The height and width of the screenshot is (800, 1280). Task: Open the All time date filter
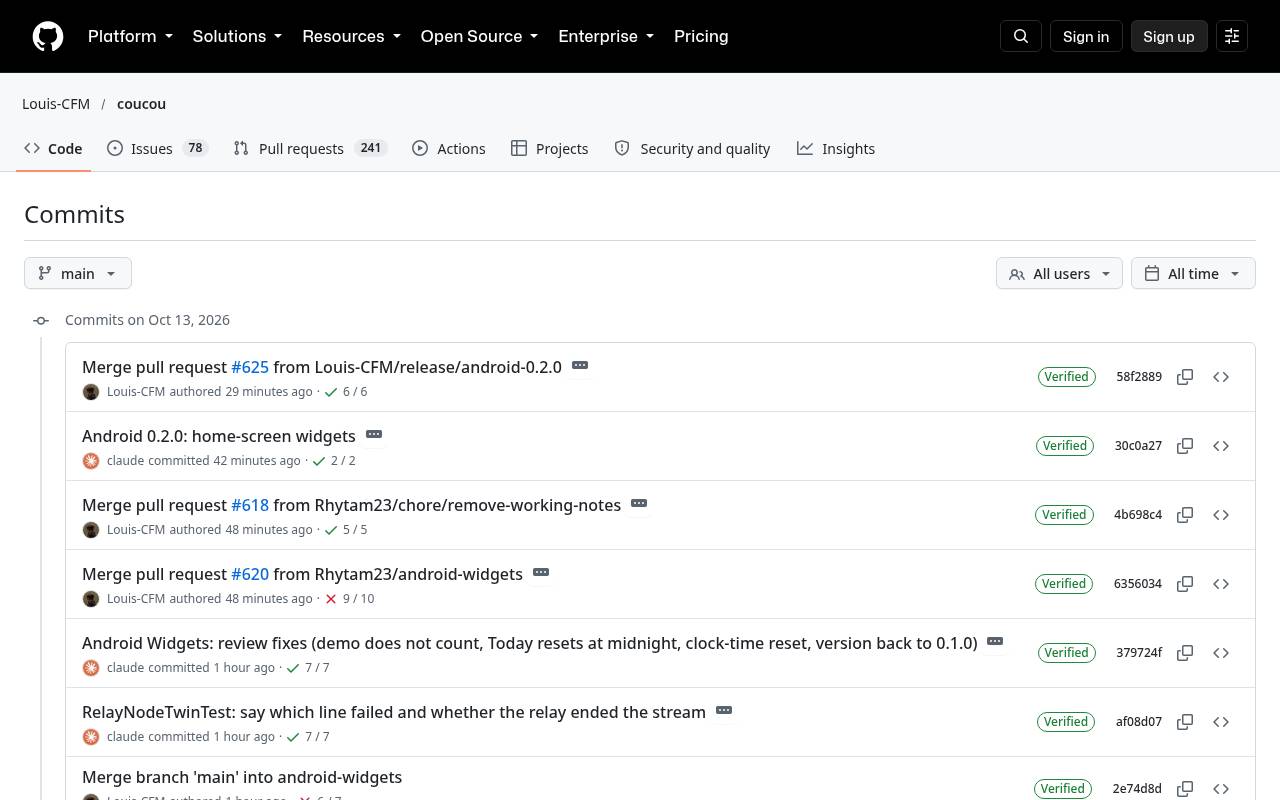1193,273
